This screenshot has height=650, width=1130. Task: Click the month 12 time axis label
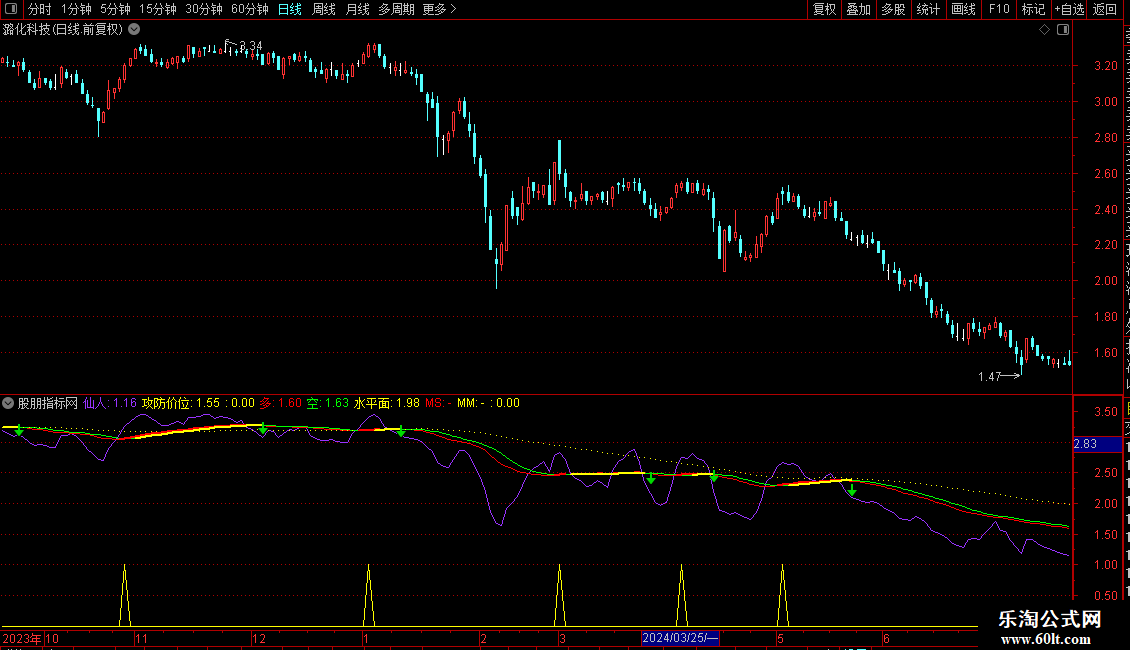[259, 638]
